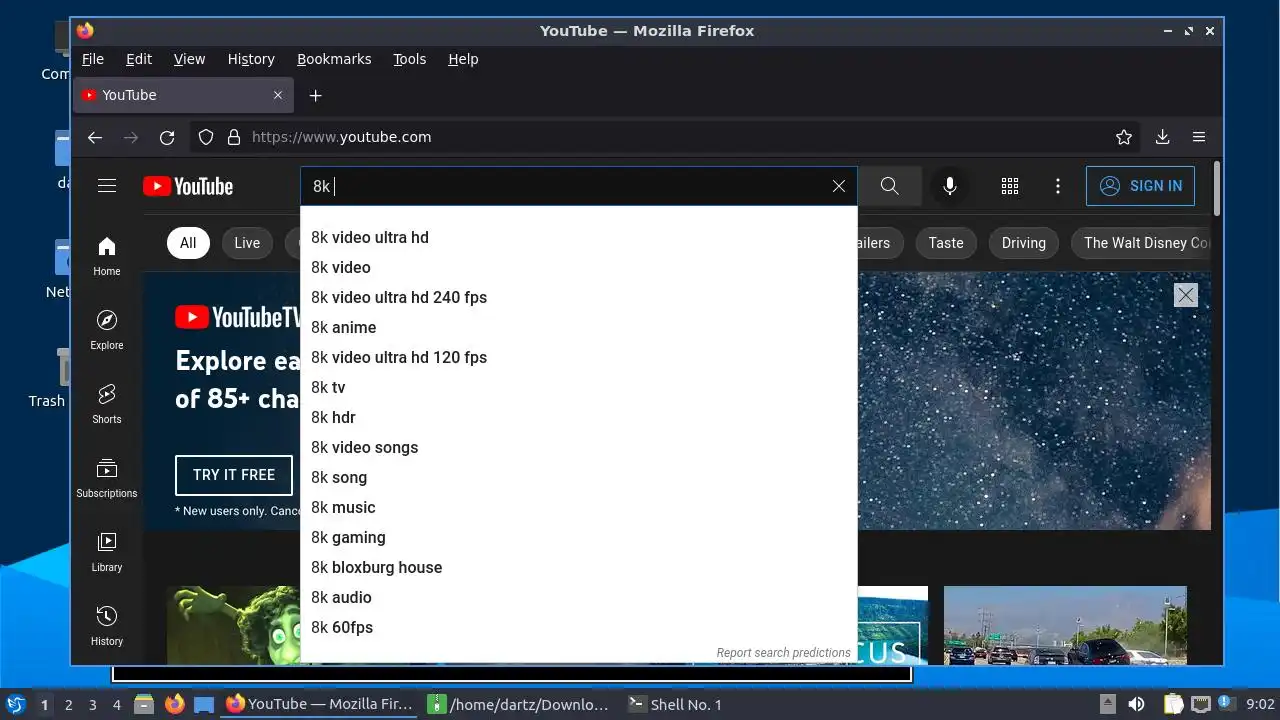The height and width of the screenshot is (720, 1280).
Task: Choose suggestion 8k bloxburg house
Action: (579, 567)
